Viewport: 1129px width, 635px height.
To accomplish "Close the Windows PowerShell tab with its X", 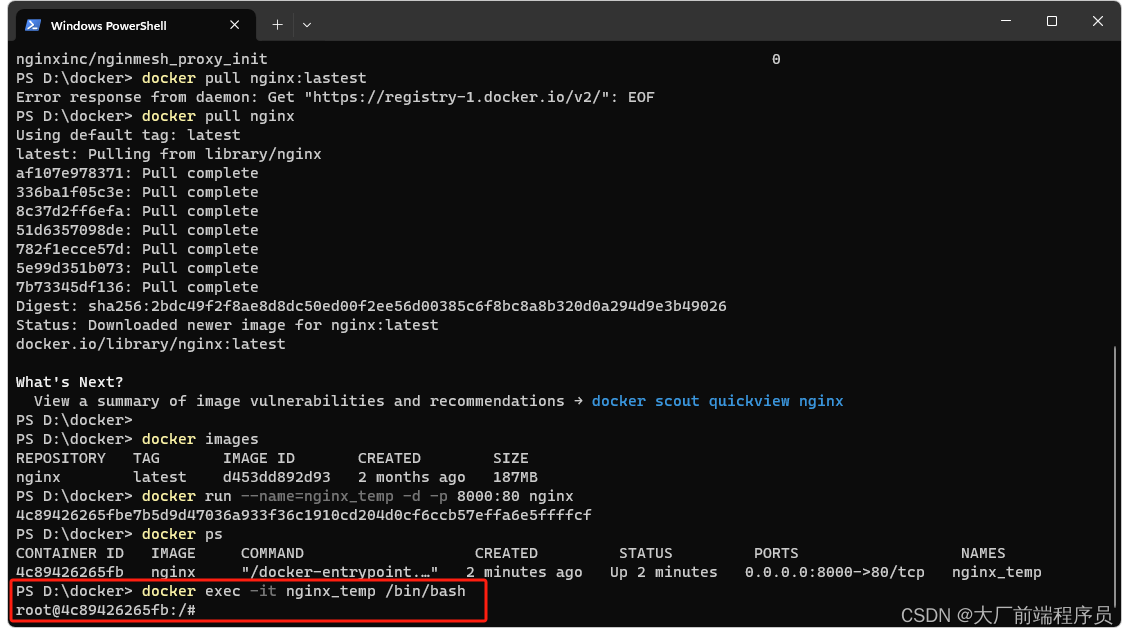I will click(x=235, y=24).
